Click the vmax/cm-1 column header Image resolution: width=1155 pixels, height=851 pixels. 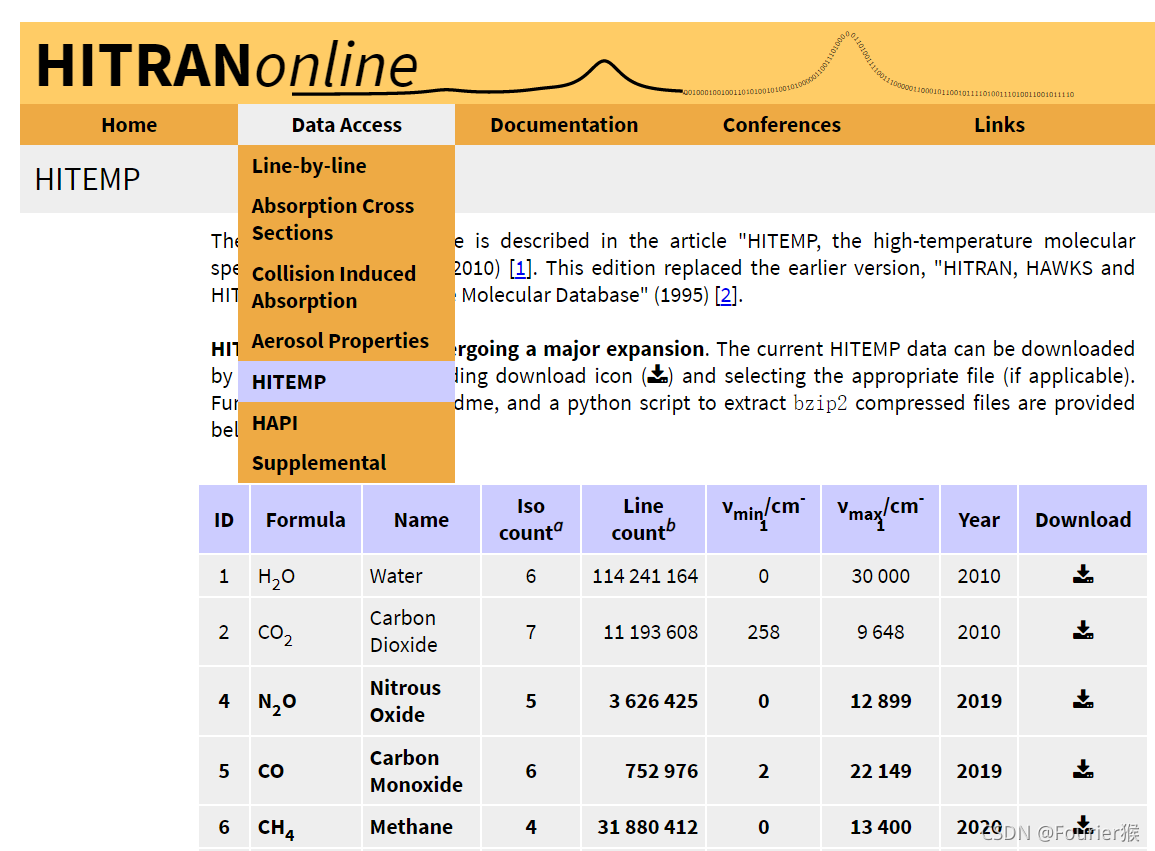click(x=880, y=519)
